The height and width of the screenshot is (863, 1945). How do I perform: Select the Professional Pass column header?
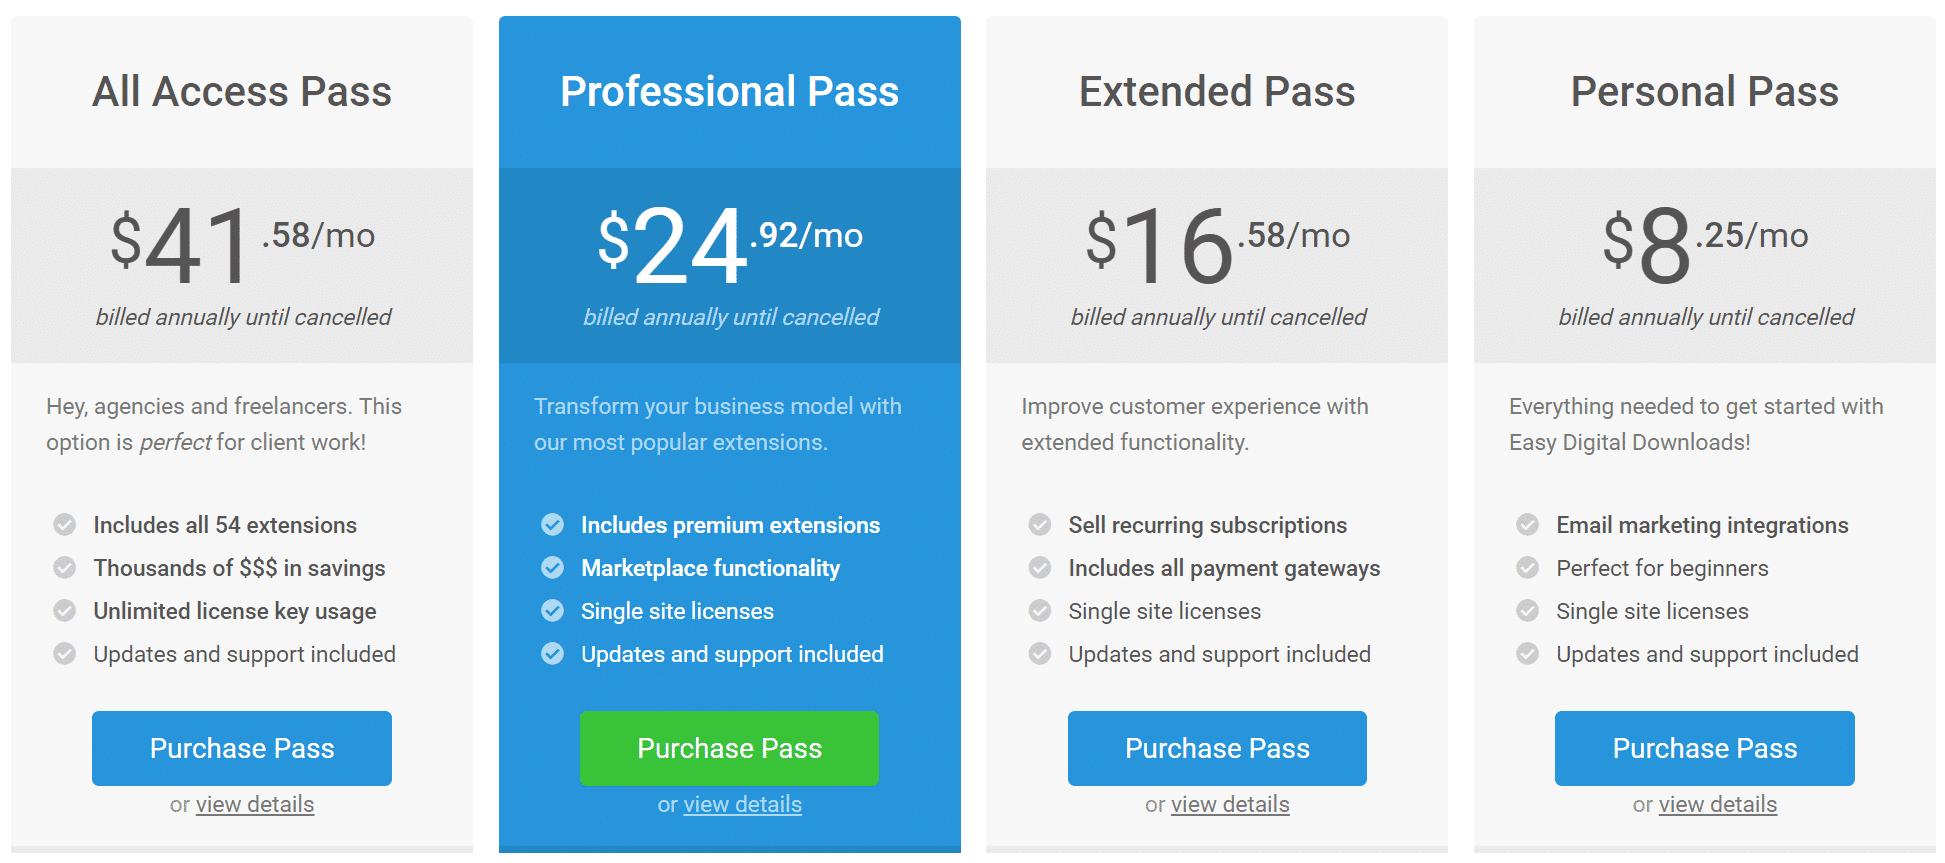coord(729,91)
